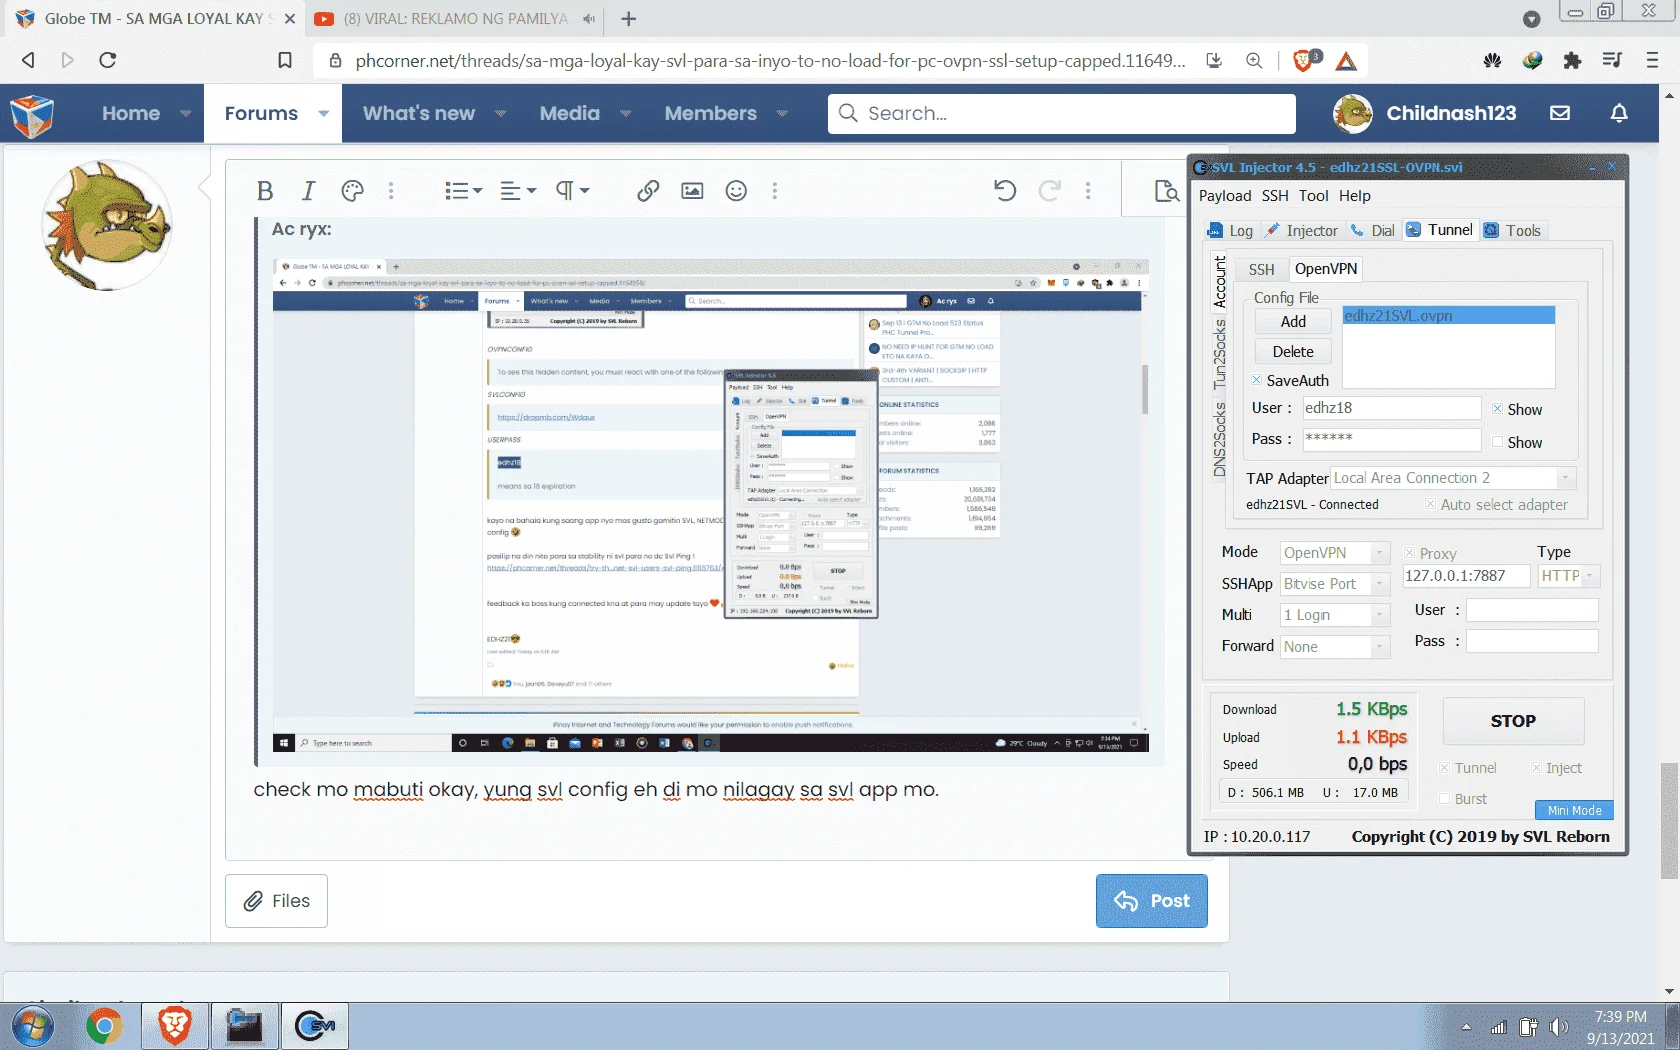
Task: Click the Add config file button
Action: pos(1293,322)
